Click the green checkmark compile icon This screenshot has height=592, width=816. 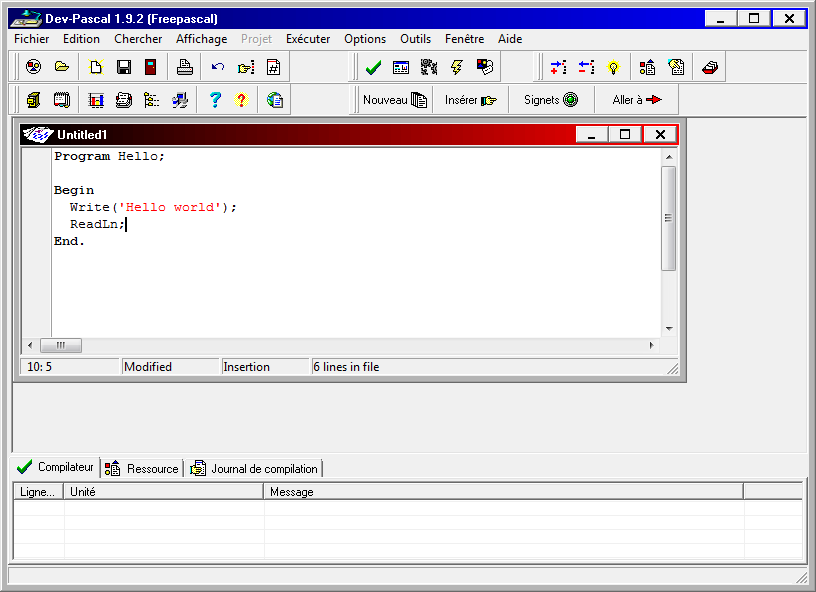373,67
